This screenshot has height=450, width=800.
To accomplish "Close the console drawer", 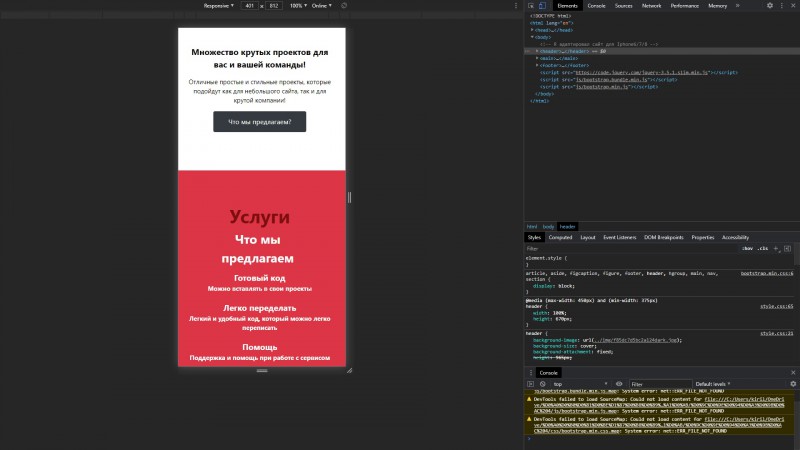I will click(793, 373).
